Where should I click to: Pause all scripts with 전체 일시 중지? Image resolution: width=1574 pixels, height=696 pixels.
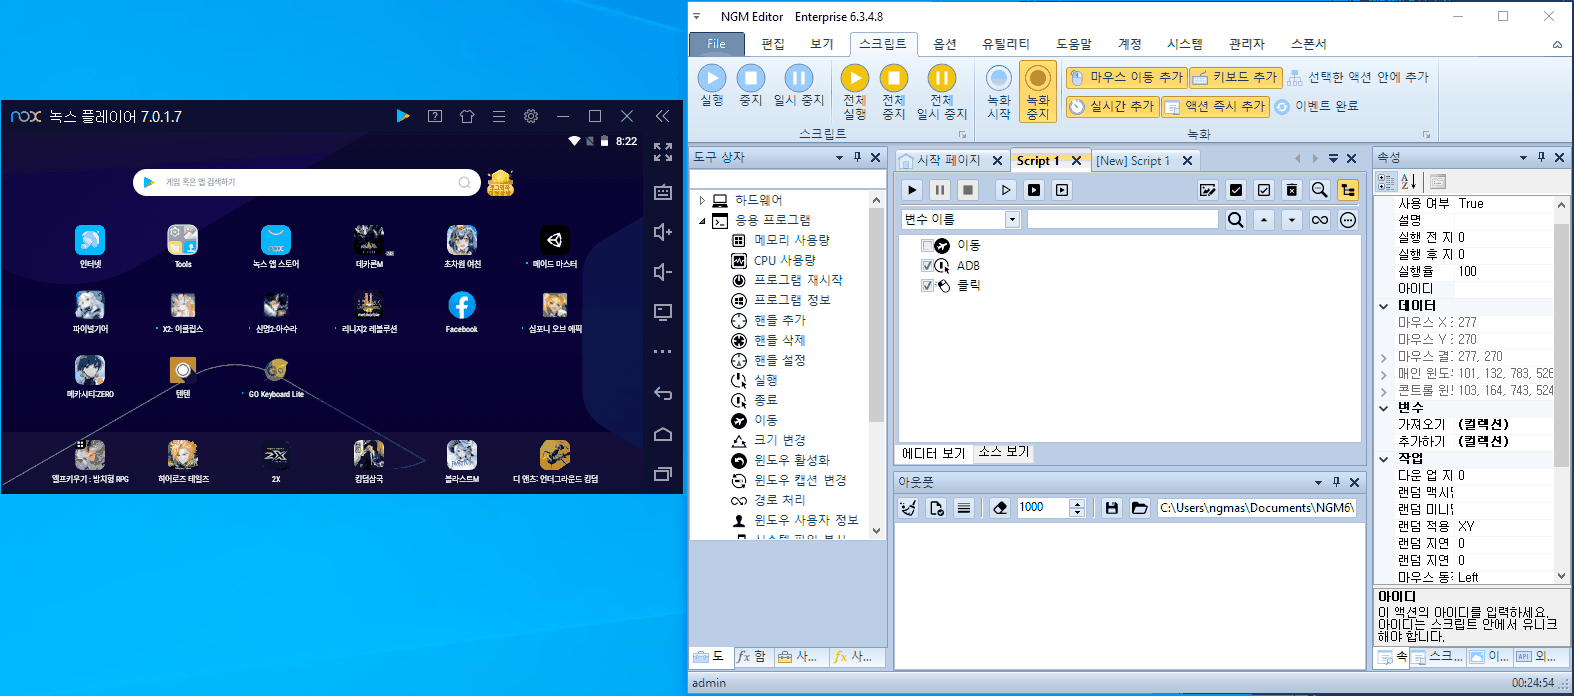click(942, 92)
